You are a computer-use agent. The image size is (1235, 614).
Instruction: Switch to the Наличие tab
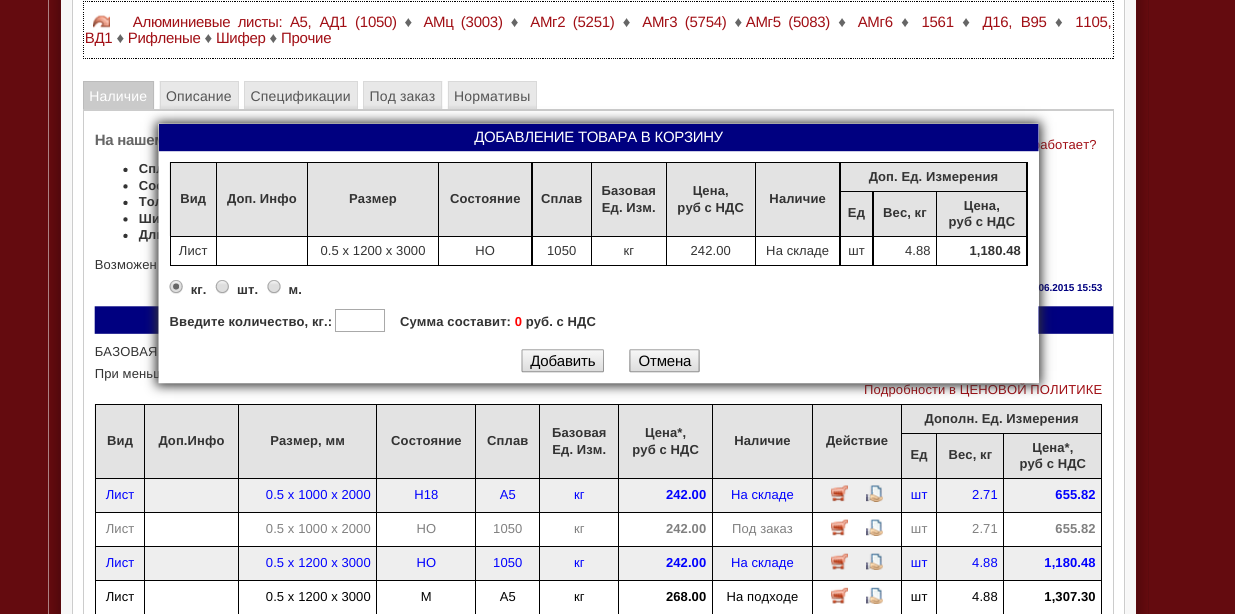coord(118,96)
